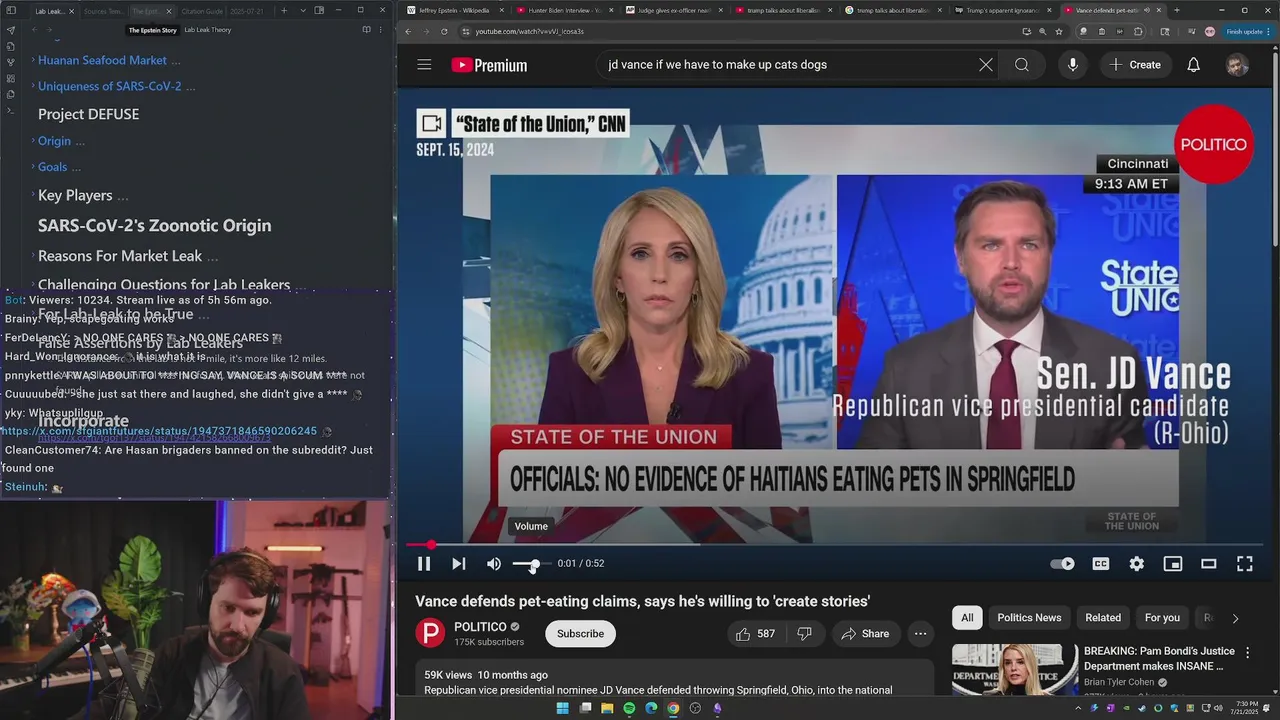Subscribe to POLITICO channel
The width and height of the screenshot is (1280, 720).
tap(580, 634)
